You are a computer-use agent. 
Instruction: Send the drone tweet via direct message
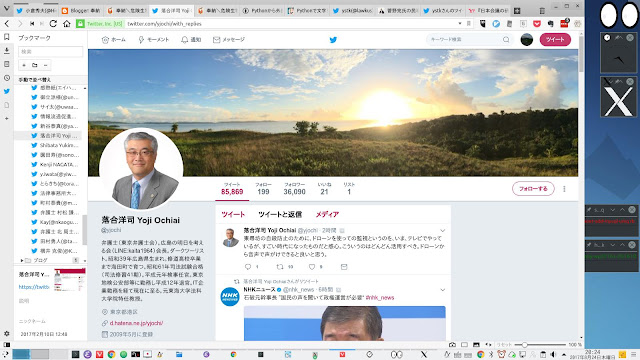pos(344,267)
